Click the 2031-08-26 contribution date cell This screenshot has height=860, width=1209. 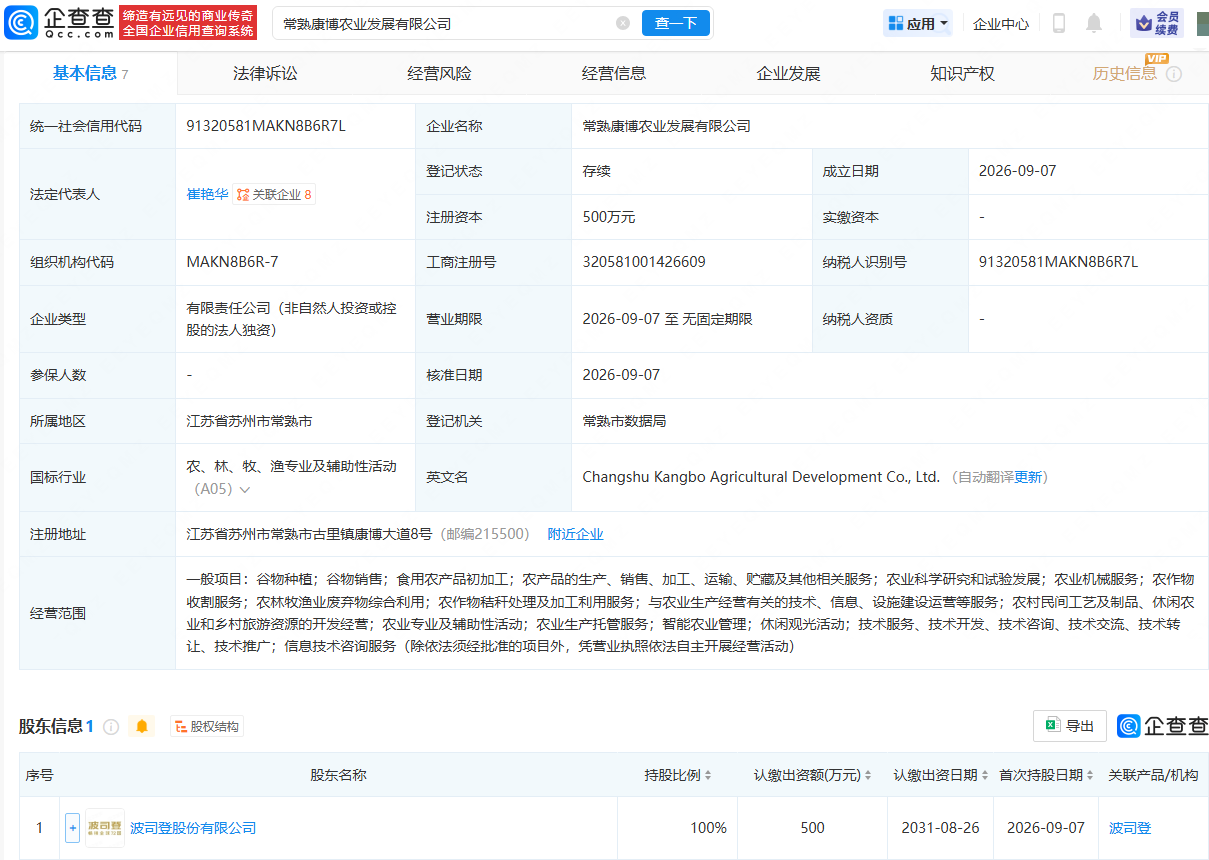[x=942, y=828]
